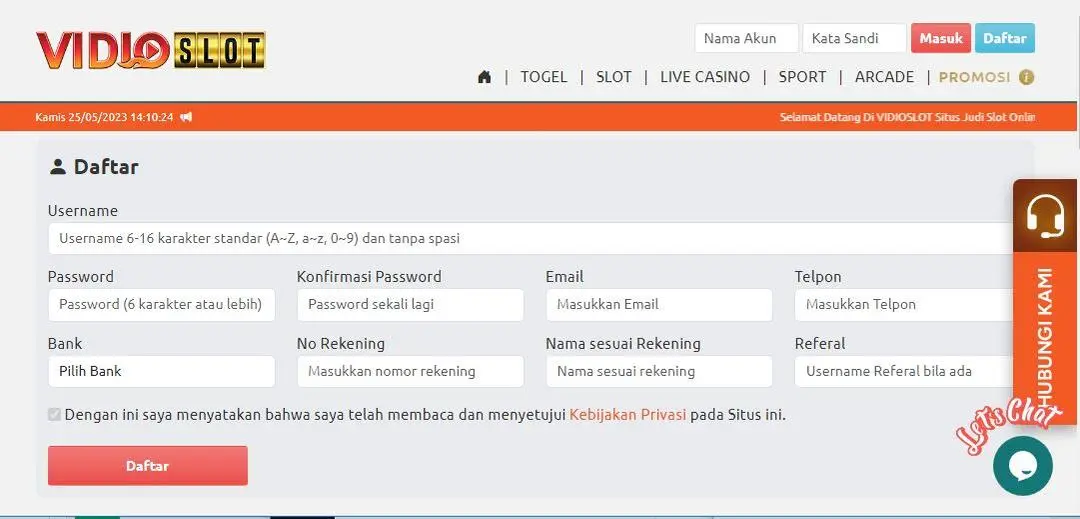Open the TOGEL menu

coord(543,77)
